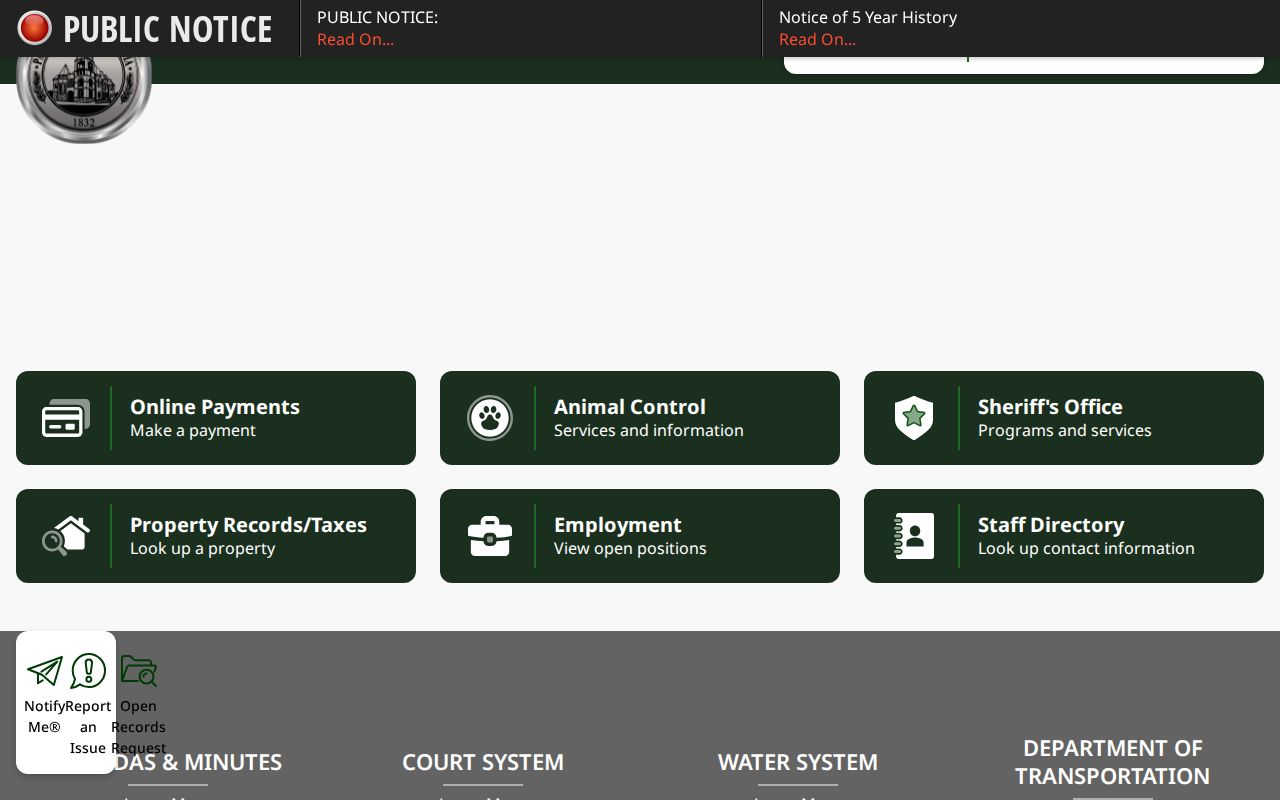Click the Sheriff's Office badge icon
This screenshot has height=800, width=1280.
pos(914,418)
